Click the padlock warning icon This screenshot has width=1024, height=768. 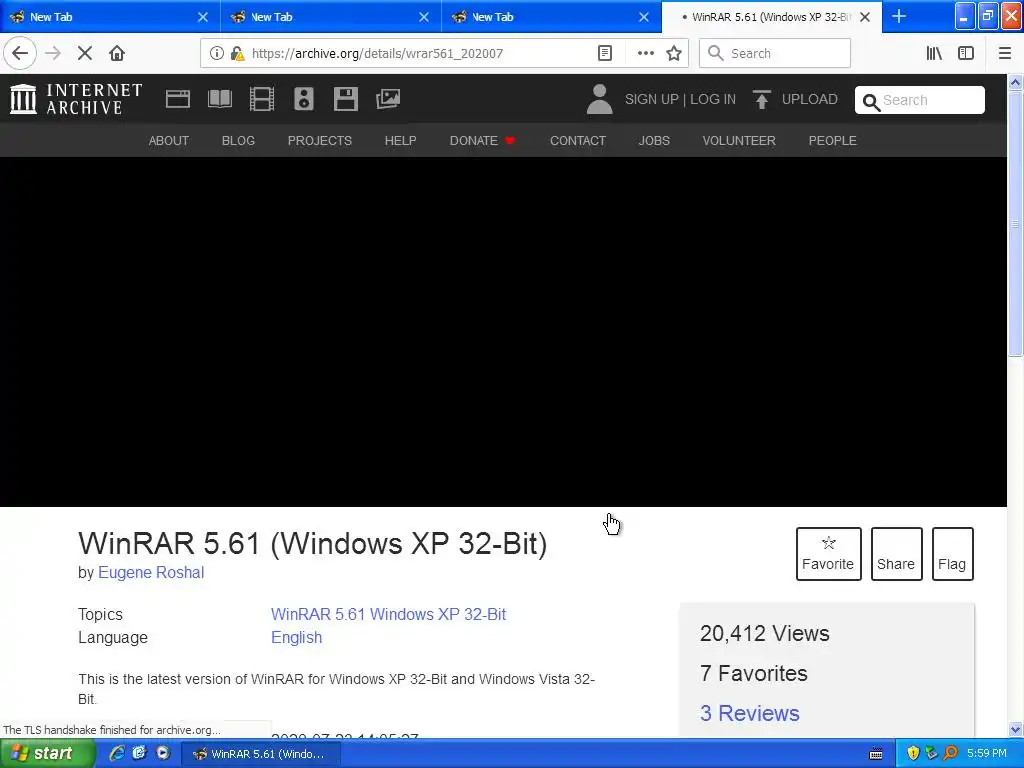(x=237, y=54)
